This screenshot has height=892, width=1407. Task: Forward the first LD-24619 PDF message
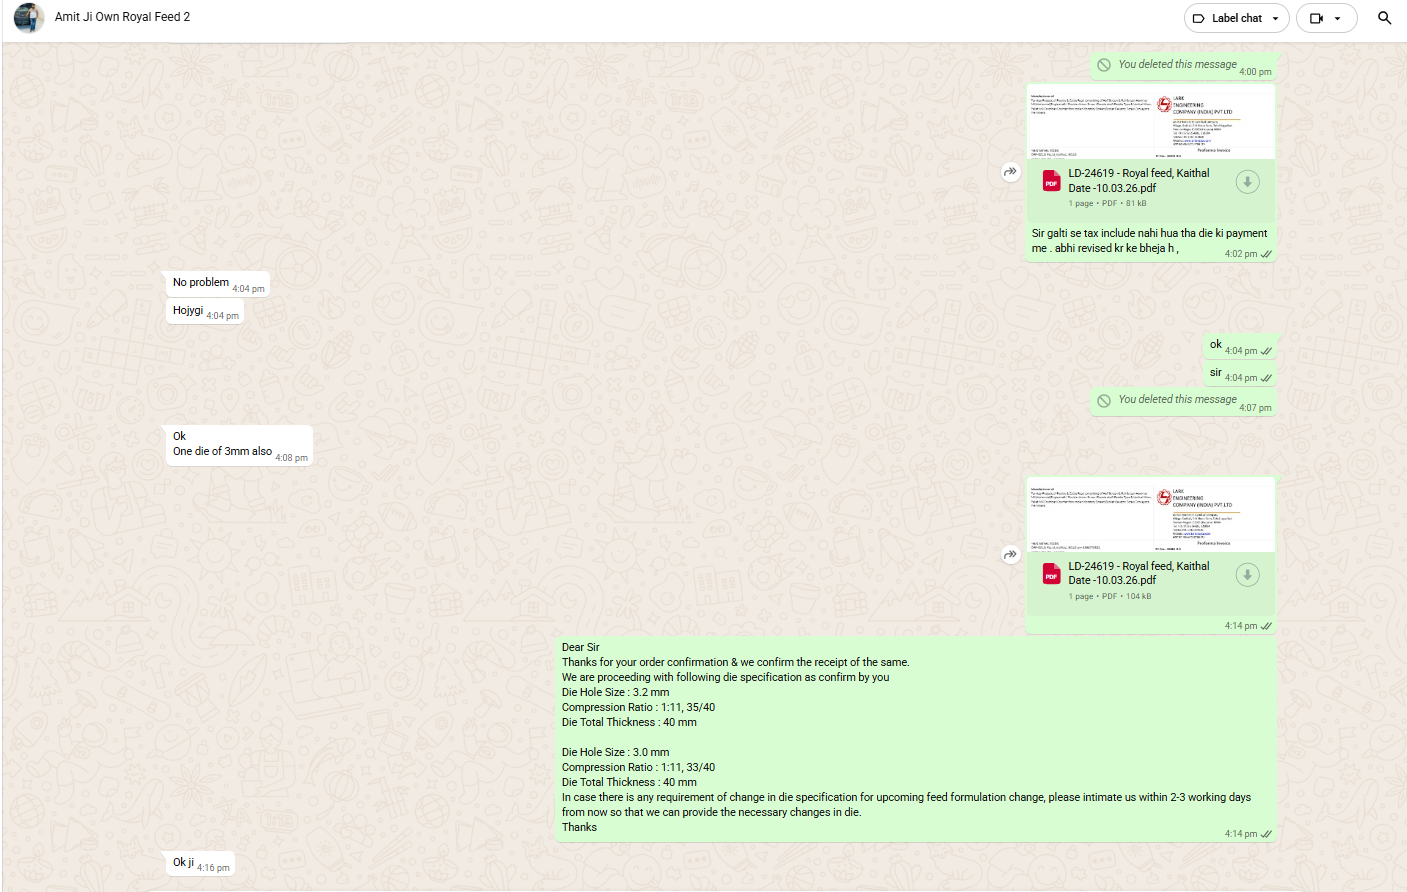[x=1010, y=172]
